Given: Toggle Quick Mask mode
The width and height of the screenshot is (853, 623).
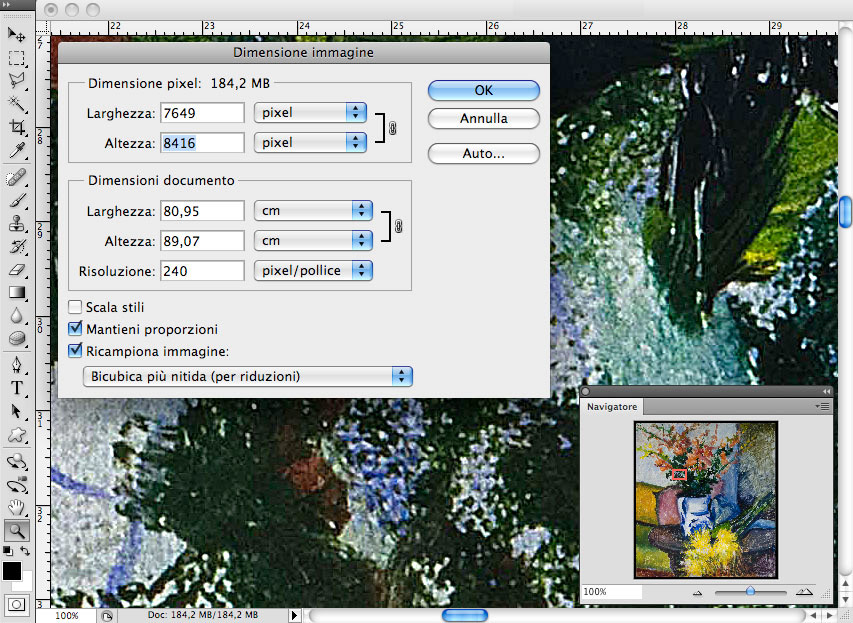Looking at the screenshot, I should (16, 605).
